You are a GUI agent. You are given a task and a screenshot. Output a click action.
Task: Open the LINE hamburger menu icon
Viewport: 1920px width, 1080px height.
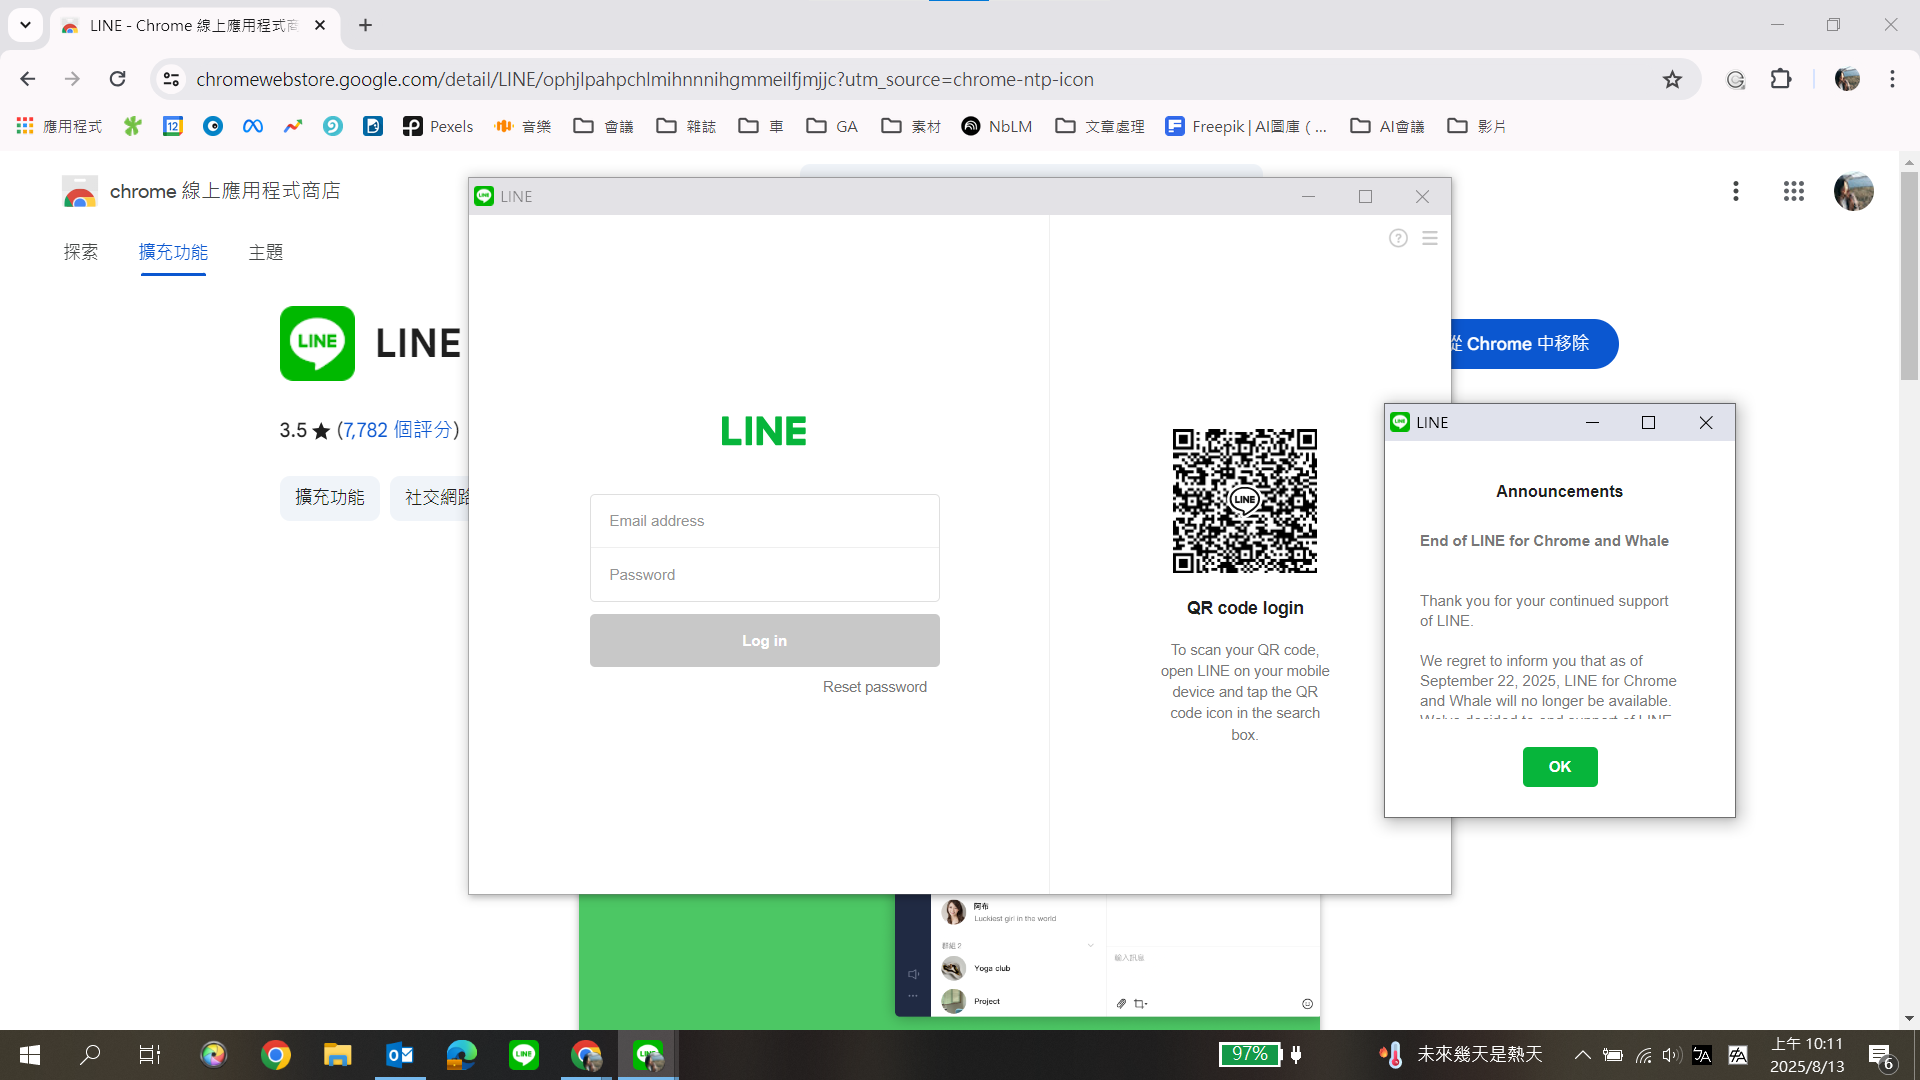[1429, 238]
